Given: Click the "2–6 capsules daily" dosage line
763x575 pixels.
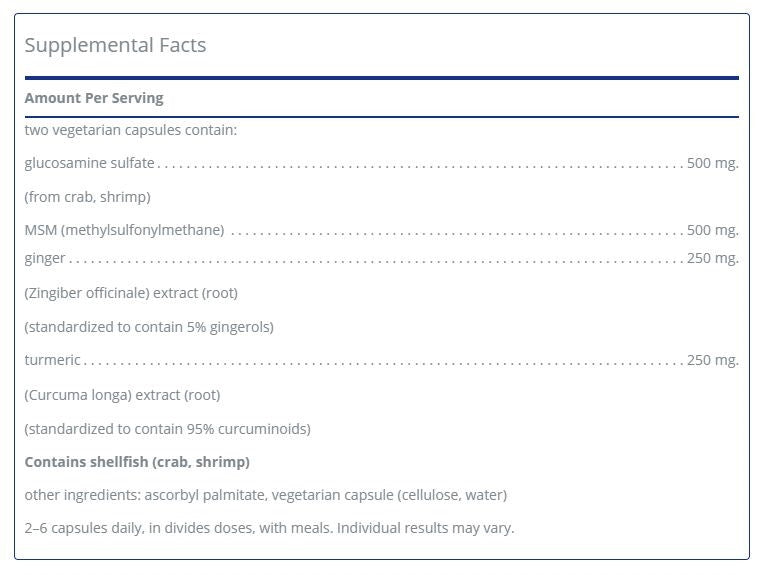Looking at the screenshot, I should tap(269, 527).
